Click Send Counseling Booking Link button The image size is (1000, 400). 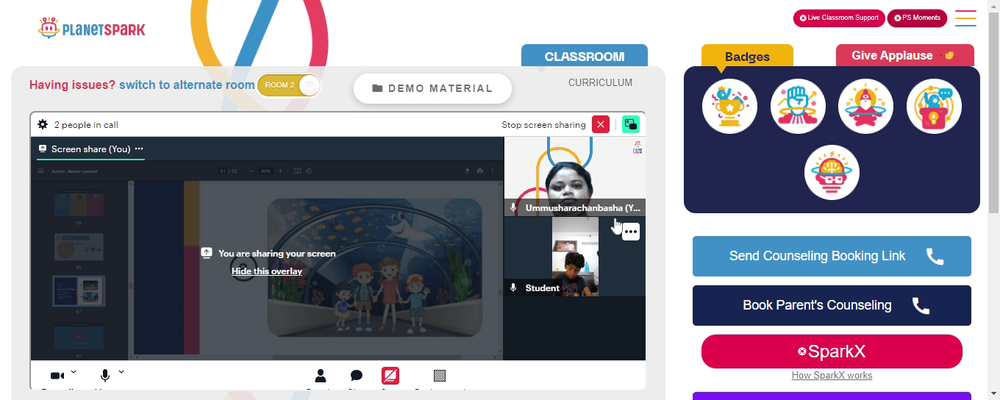tap(832, 256)
